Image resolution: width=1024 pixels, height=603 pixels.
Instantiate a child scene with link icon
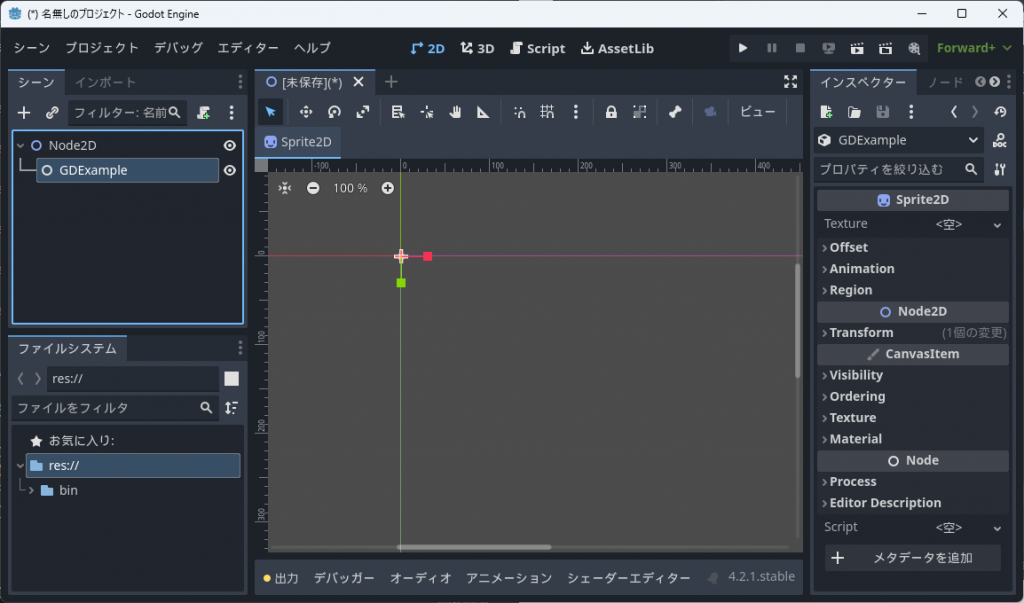[x=52, y=112]
